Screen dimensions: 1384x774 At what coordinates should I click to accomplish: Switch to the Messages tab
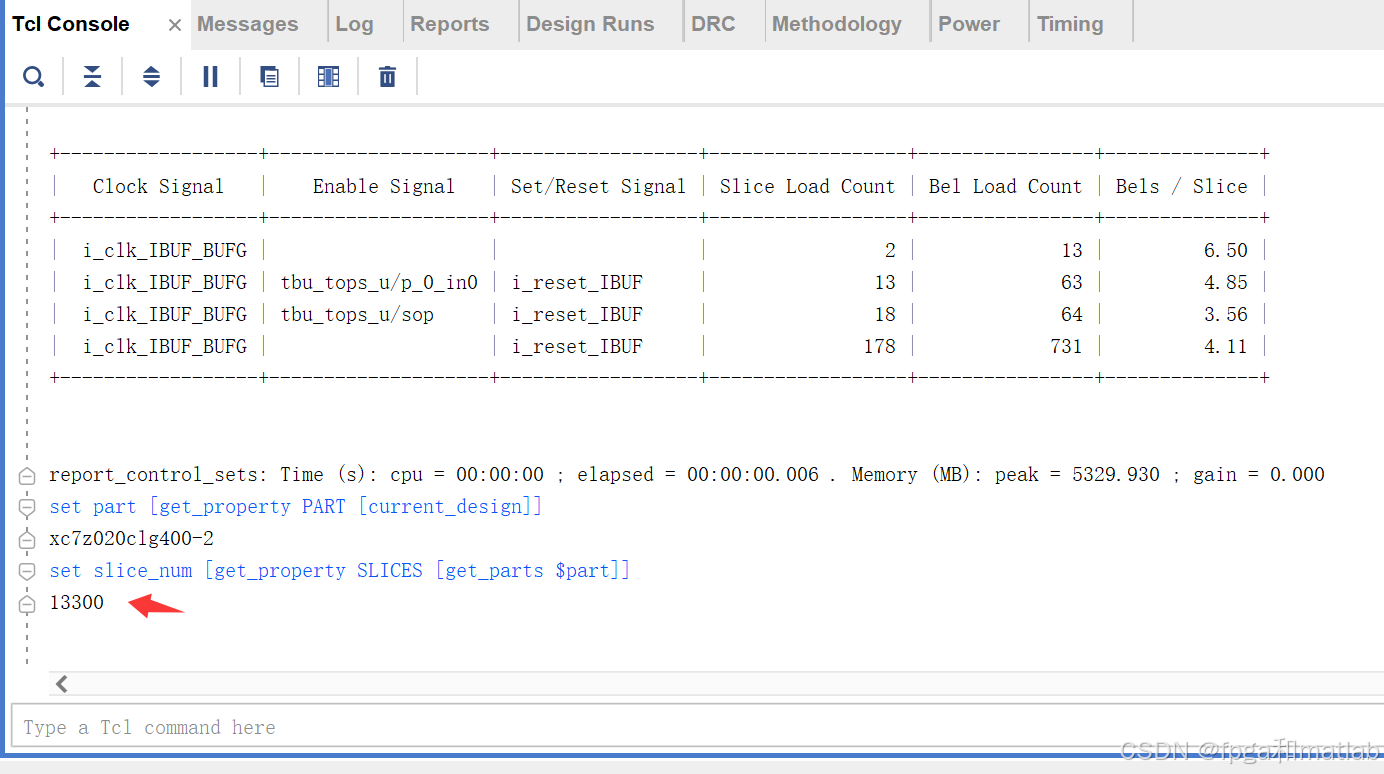click(246, 22)
